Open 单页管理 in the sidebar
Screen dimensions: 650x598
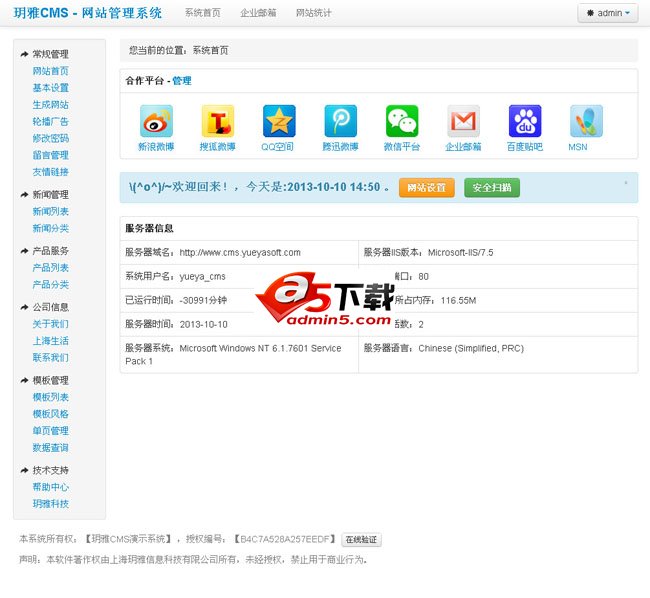[x=51, y=431]
